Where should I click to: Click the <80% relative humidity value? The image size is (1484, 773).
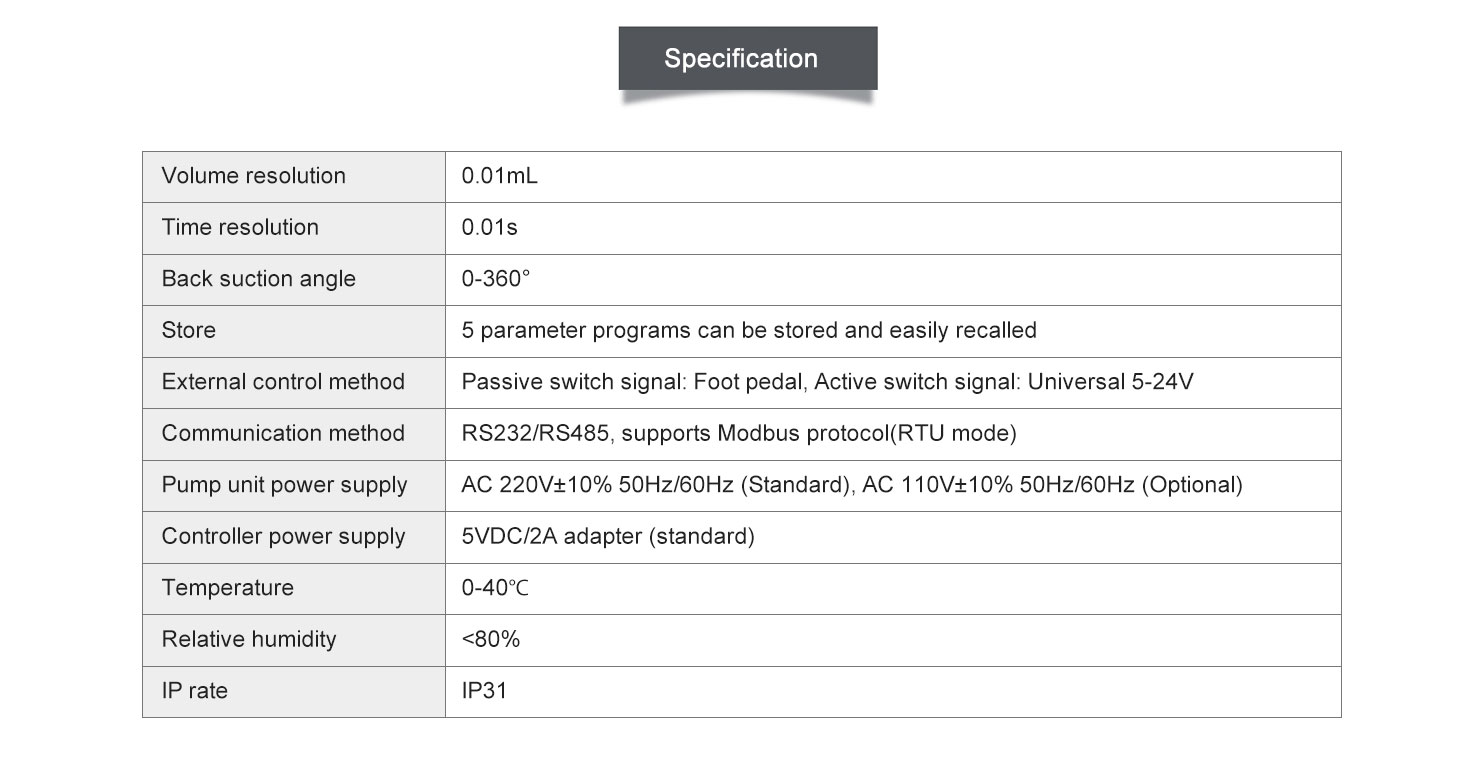(x=491, y=639)
